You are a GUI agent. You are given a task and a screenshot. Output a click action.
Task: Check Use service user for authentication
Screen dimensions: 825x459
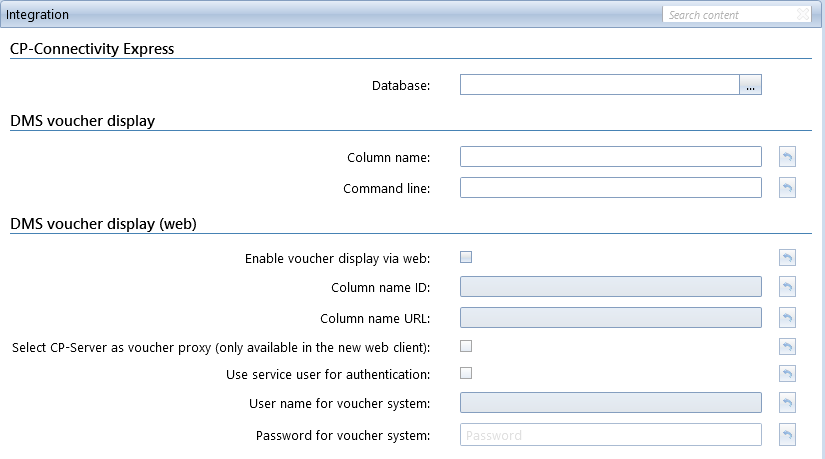pos(466,373)
